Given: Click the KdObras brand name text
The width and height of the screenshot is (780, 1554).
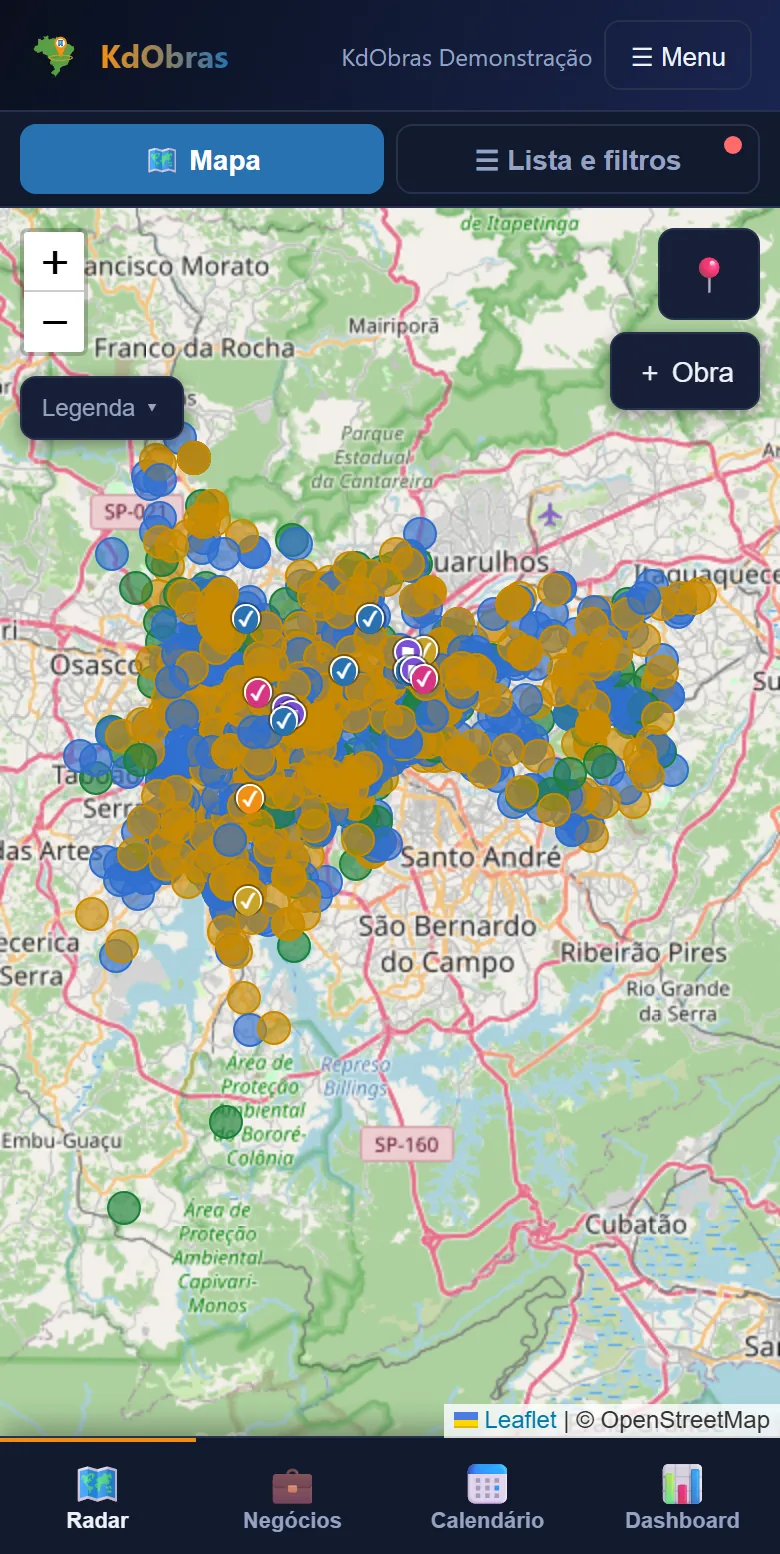Looking at the screenshot, I should click(x=164, y=57).
